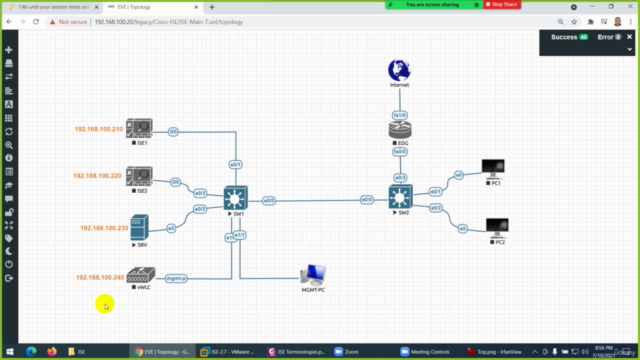Screen dimensions: 640x360
Task: Select the EDG router node
Action: click(x=400, y=130)
